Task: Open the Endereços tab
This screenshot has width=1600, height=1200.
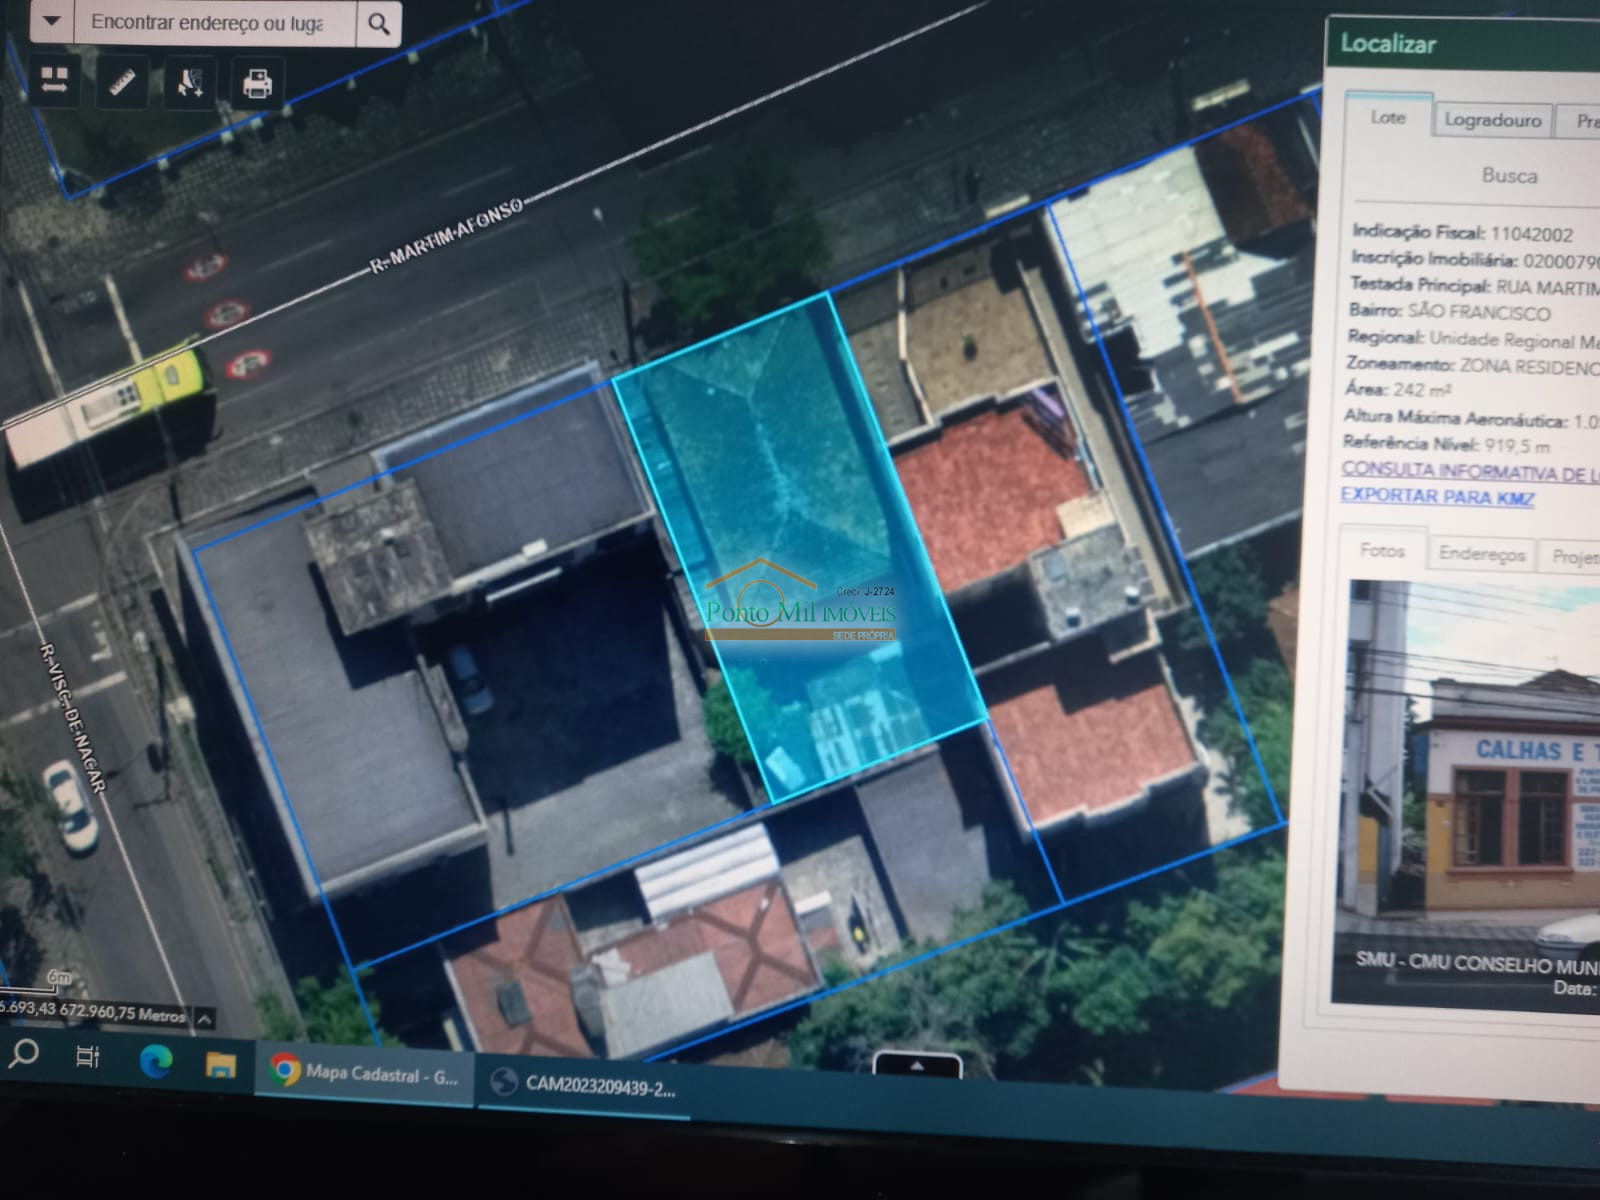Action: click(x=1481, y=554)
